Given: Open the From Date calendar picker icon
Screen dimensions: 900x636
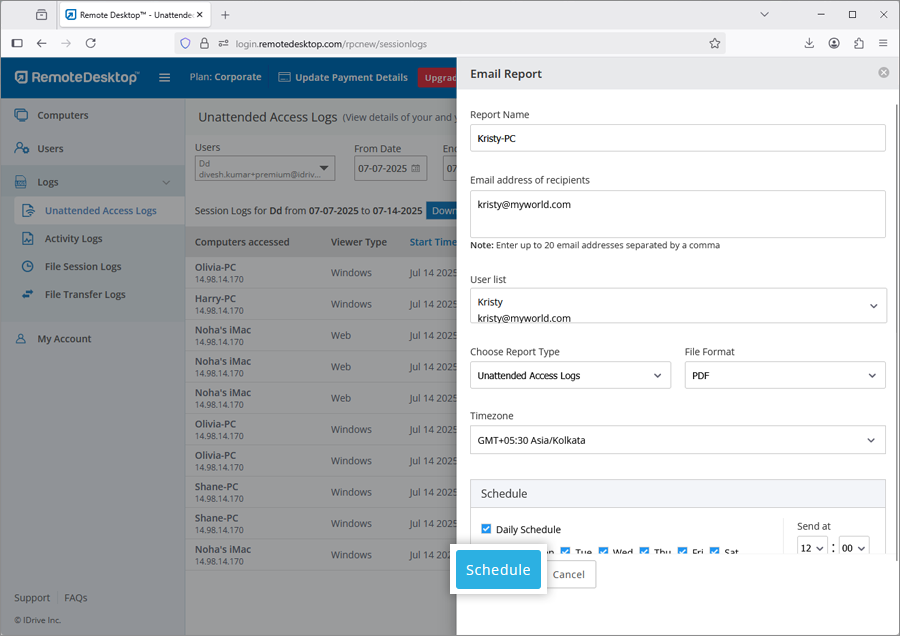Looking at the screenshot, I should tap(416, 169).
